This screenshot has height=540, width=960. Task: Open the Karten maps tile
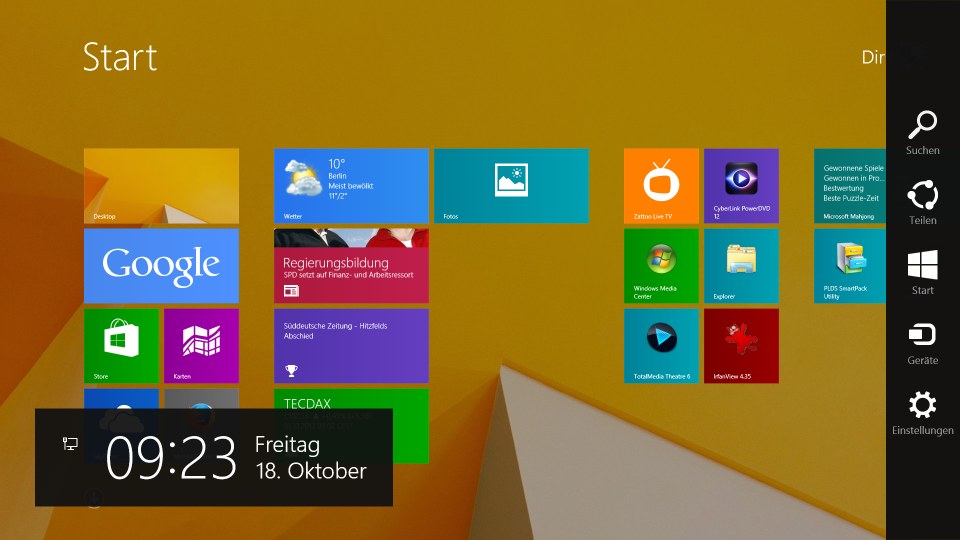(x=201, y=346)
